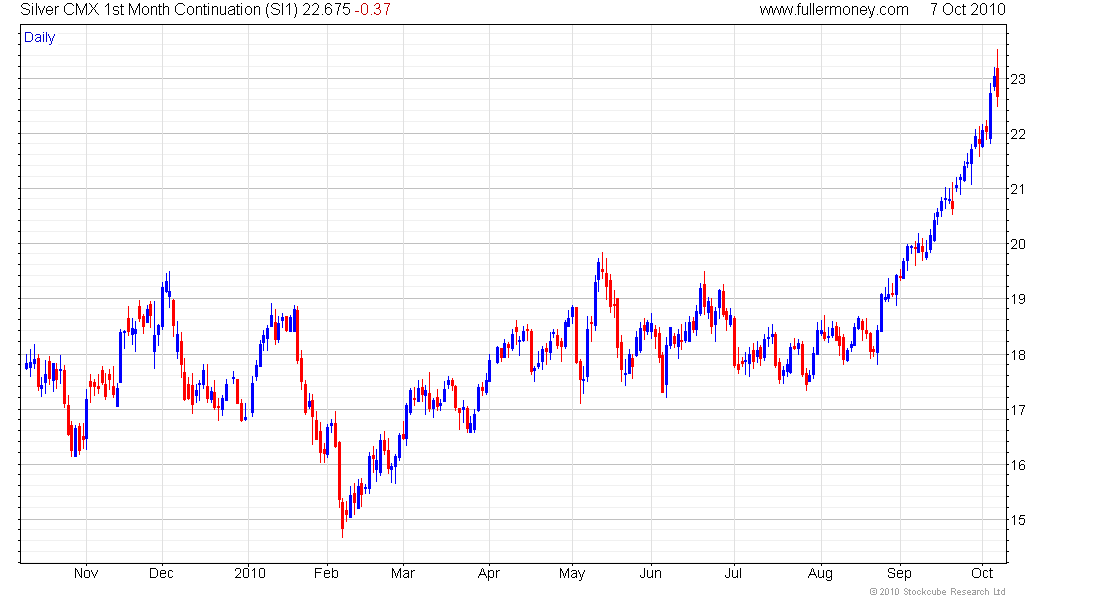Click the Feb label on the time axis
The height and width of the screenshot is (600, 1100).
326,573
